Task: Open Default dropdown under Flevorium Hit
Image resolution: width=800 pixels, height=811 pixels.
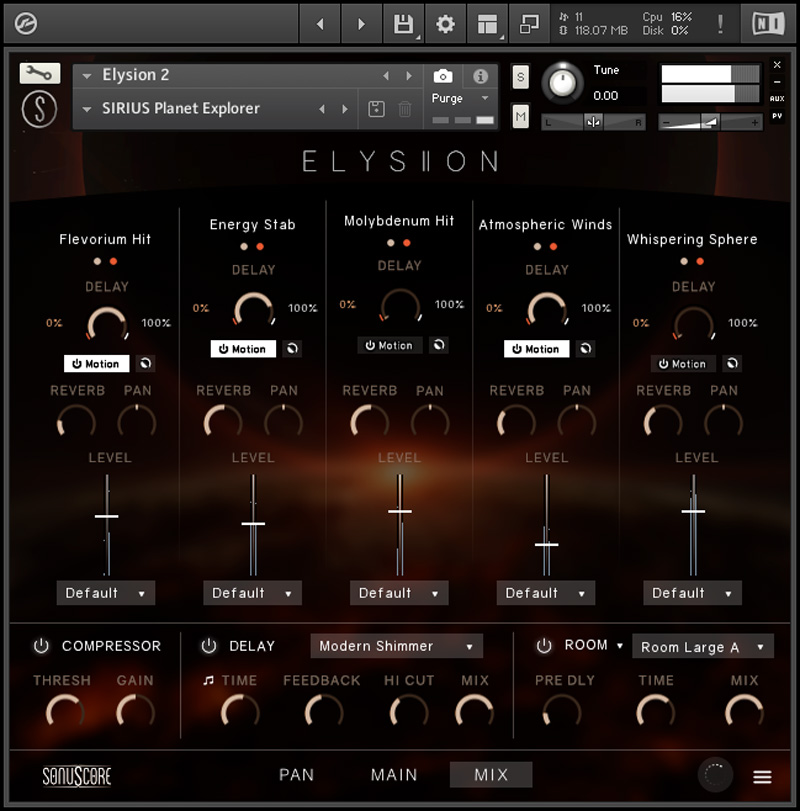Action: pyautogui.click(x=105, y=593)
